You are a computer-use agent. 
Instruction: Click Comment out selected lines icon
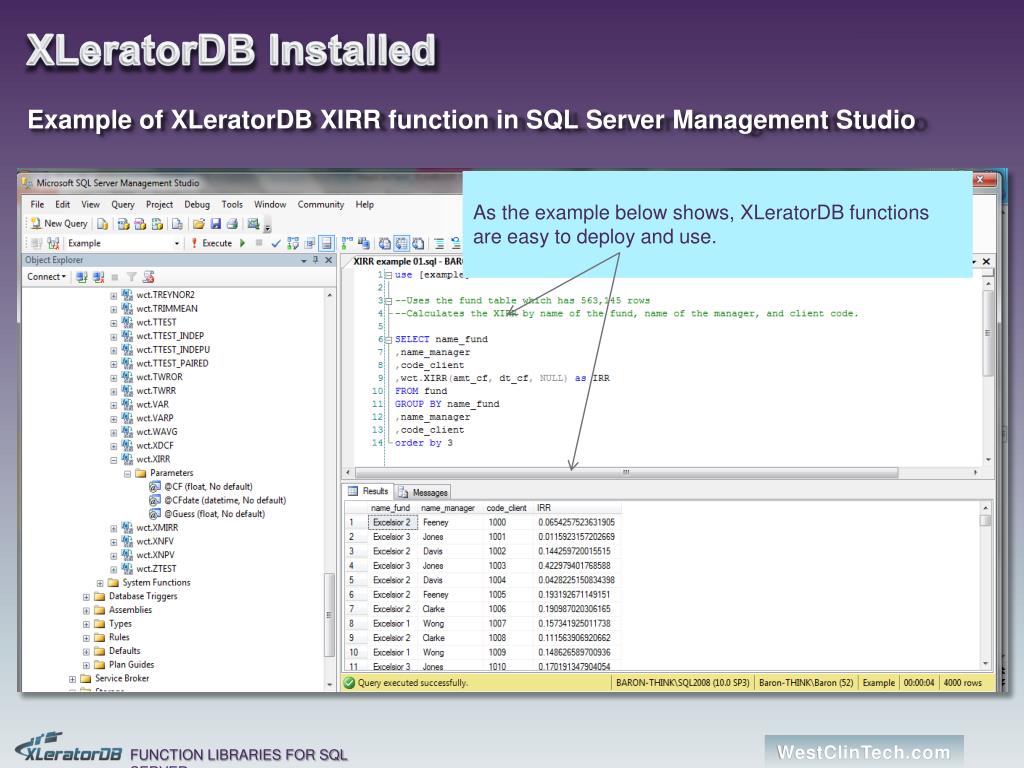click(439, 244)
